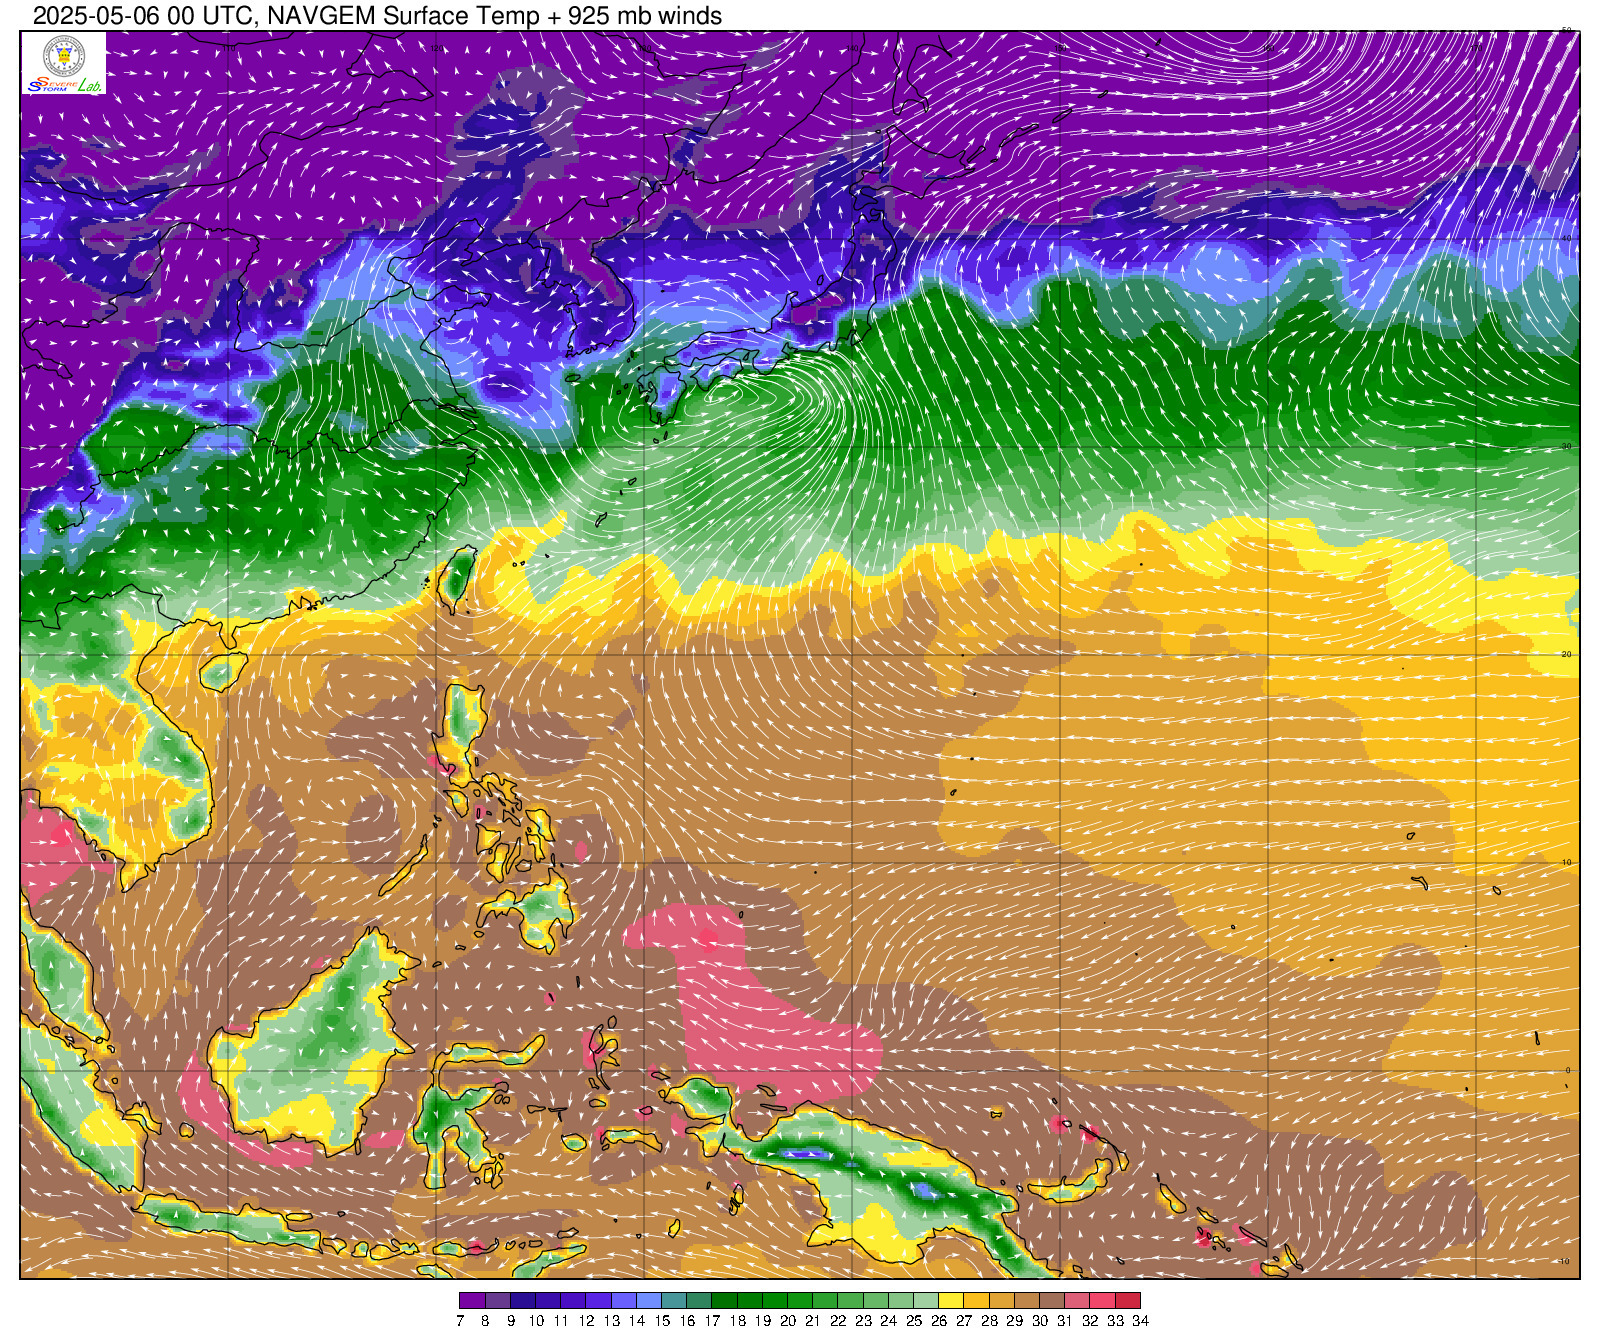Viewport: 1600px width, 1340px height.
Task: Click the colorbar label 15
Action: tap(662, 1321)
